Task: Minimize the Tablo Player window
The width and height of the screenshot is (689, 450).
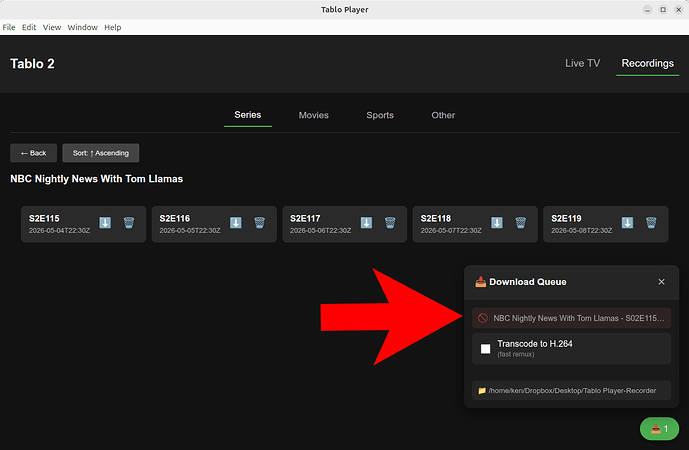Action: [647, 10]
